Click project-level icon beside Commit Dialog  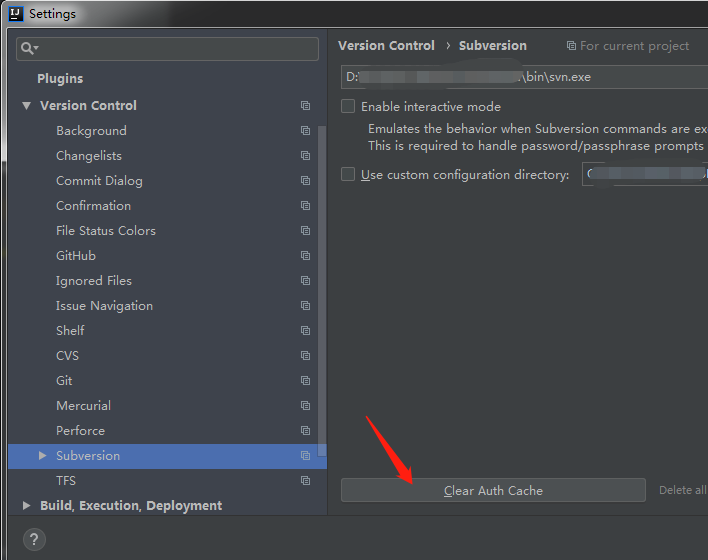[x=306, y=181]
